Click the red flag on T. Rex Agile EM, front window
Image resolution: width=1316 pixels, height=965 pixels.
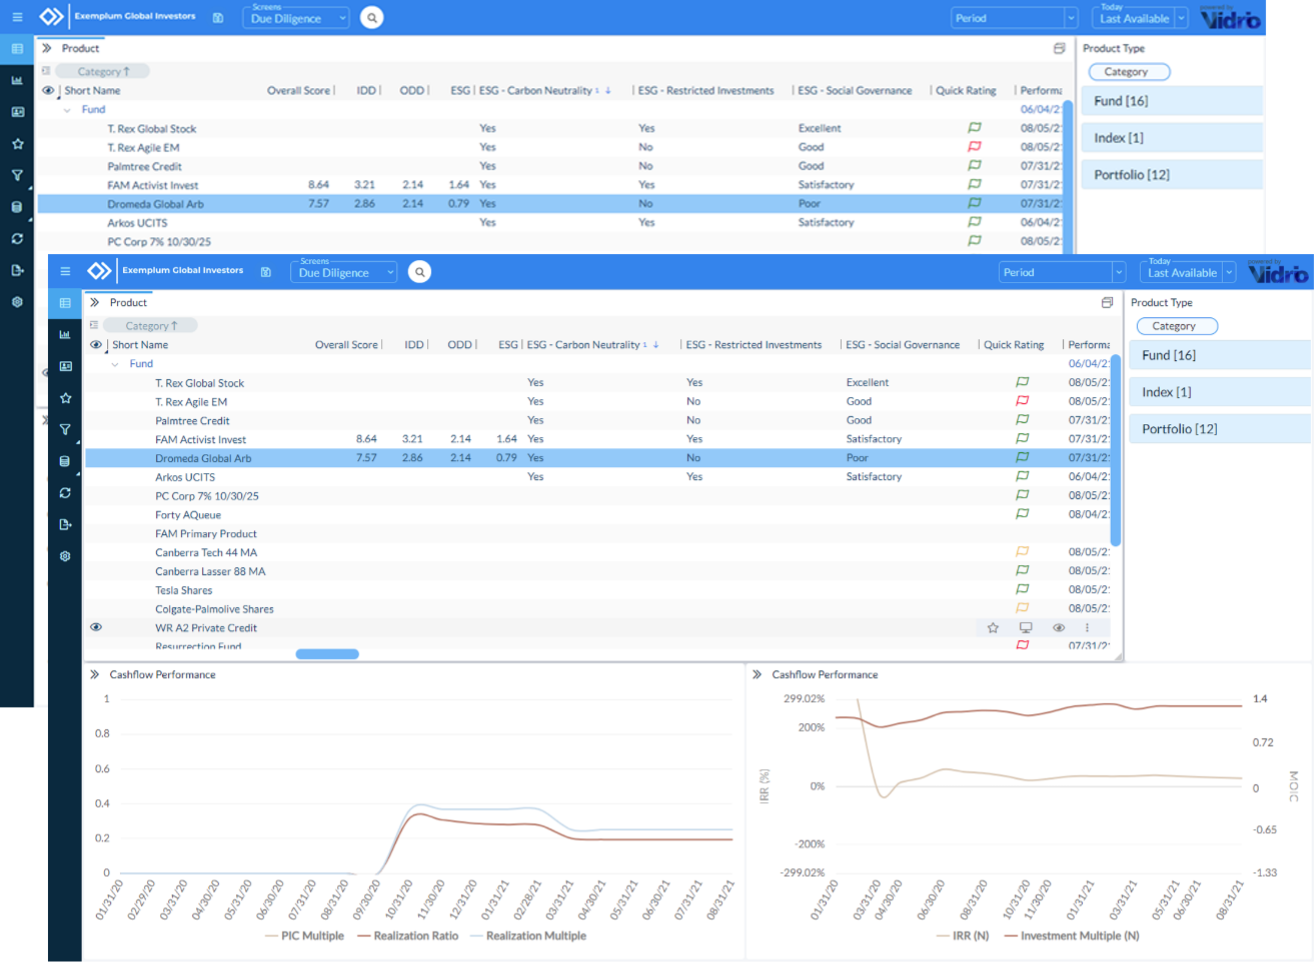coord(1022,401)
